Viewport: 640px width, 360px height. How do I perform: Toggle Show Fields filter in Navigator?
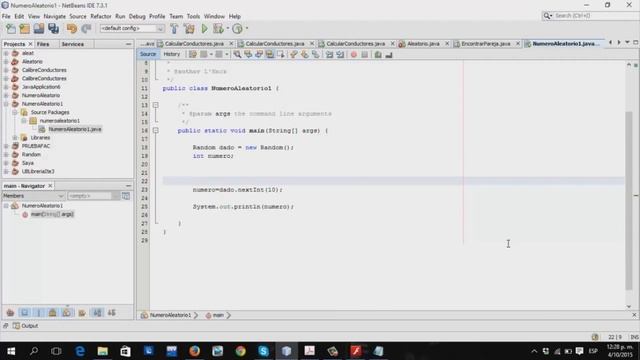pyautogui.click(x=24, y=313)
